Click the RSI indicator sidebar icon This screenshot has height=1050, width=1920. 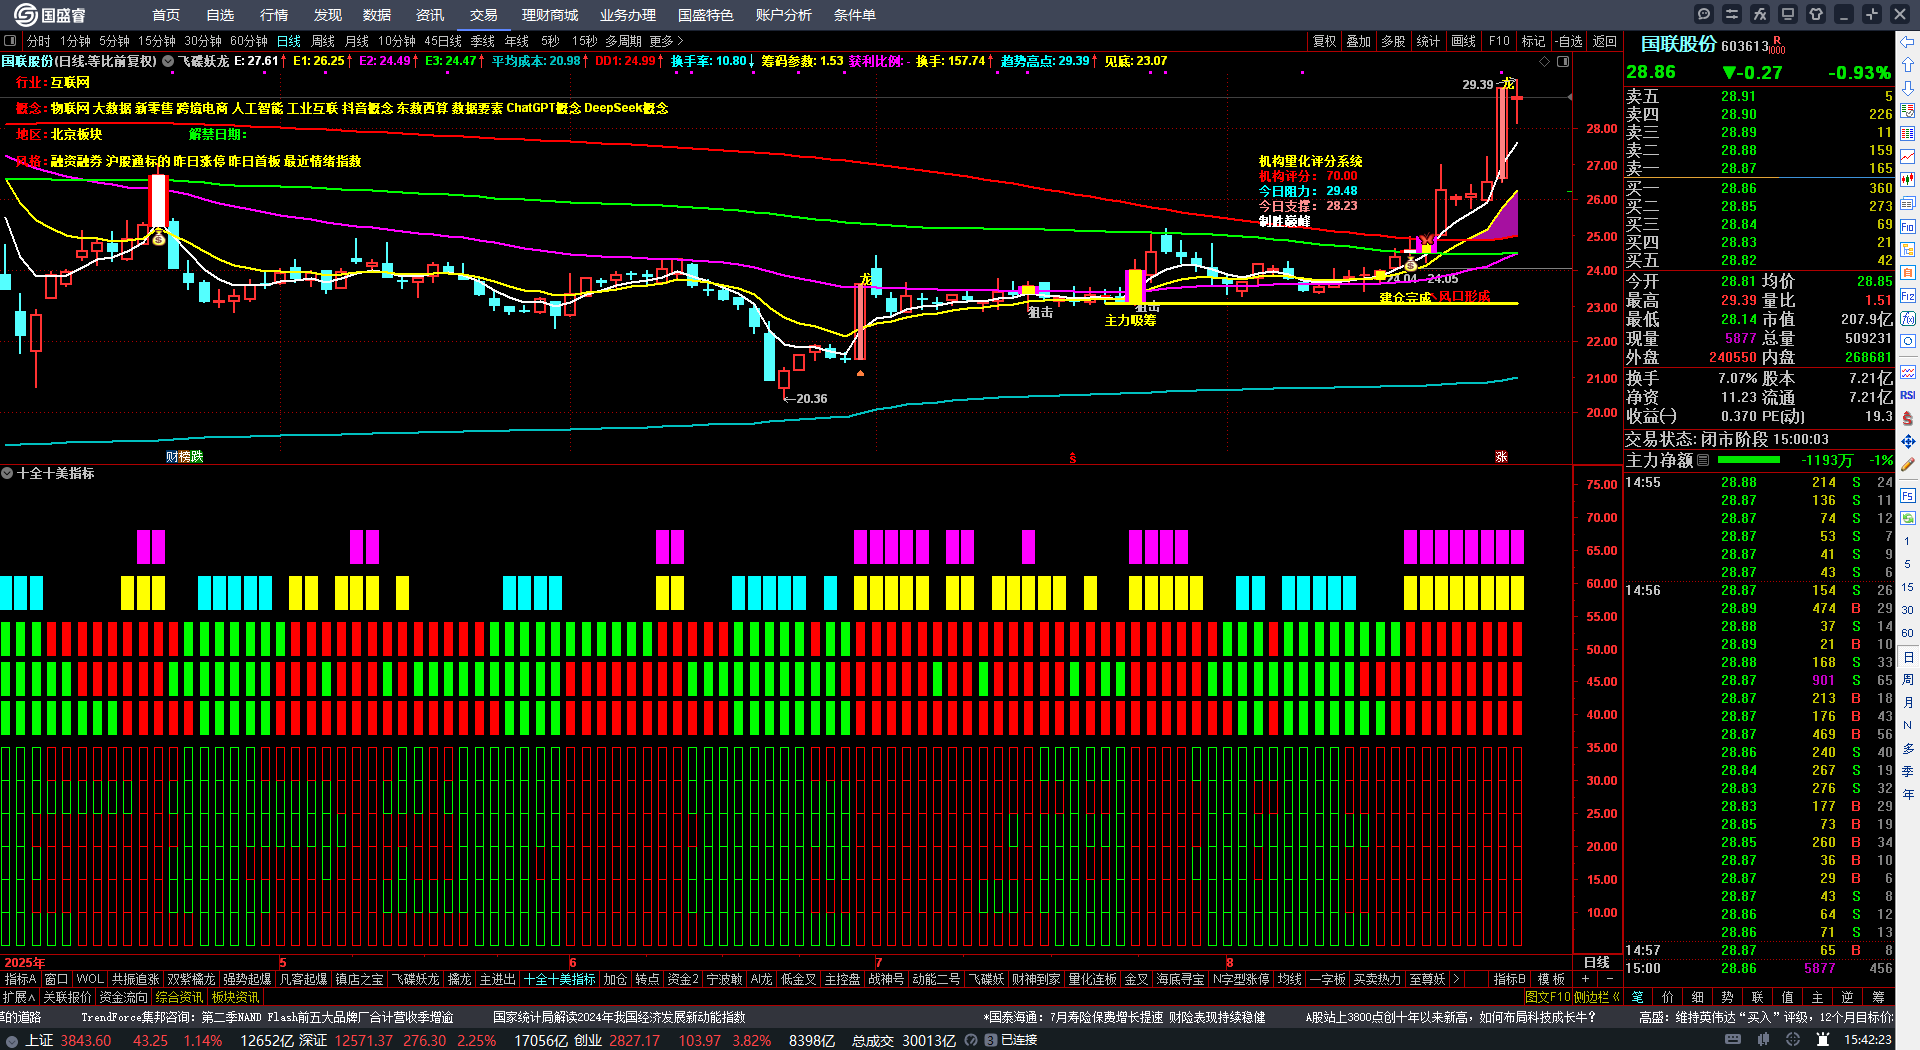(1908, 395)
